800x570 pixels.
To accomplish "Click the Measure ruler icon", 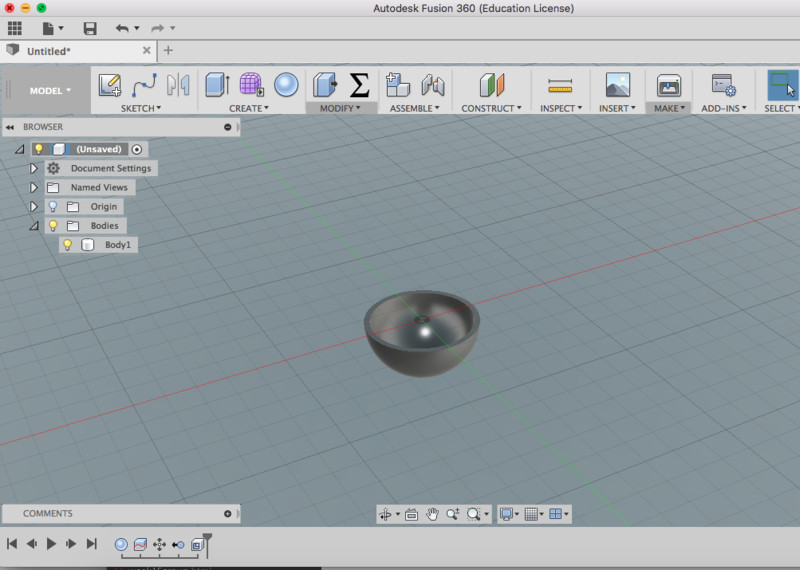I will [x=560, y=85].
